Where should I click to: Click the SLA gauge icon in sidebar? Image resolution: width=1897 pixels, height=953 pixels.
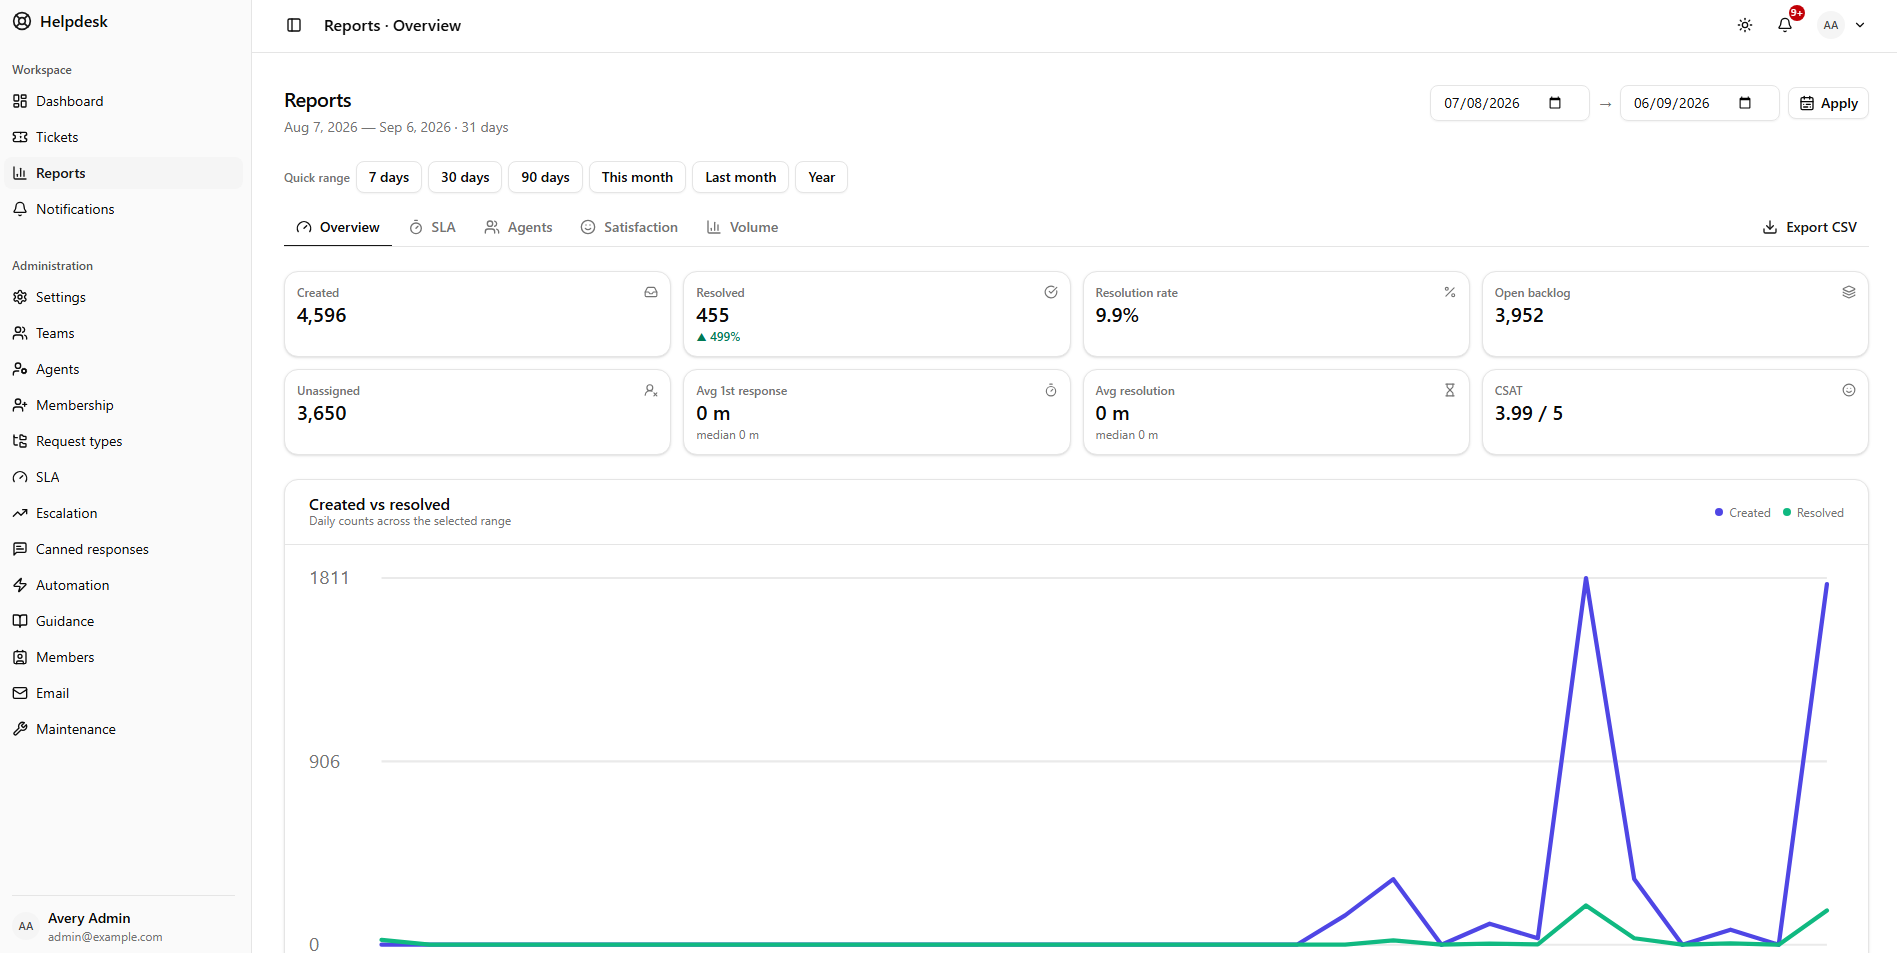20,477
